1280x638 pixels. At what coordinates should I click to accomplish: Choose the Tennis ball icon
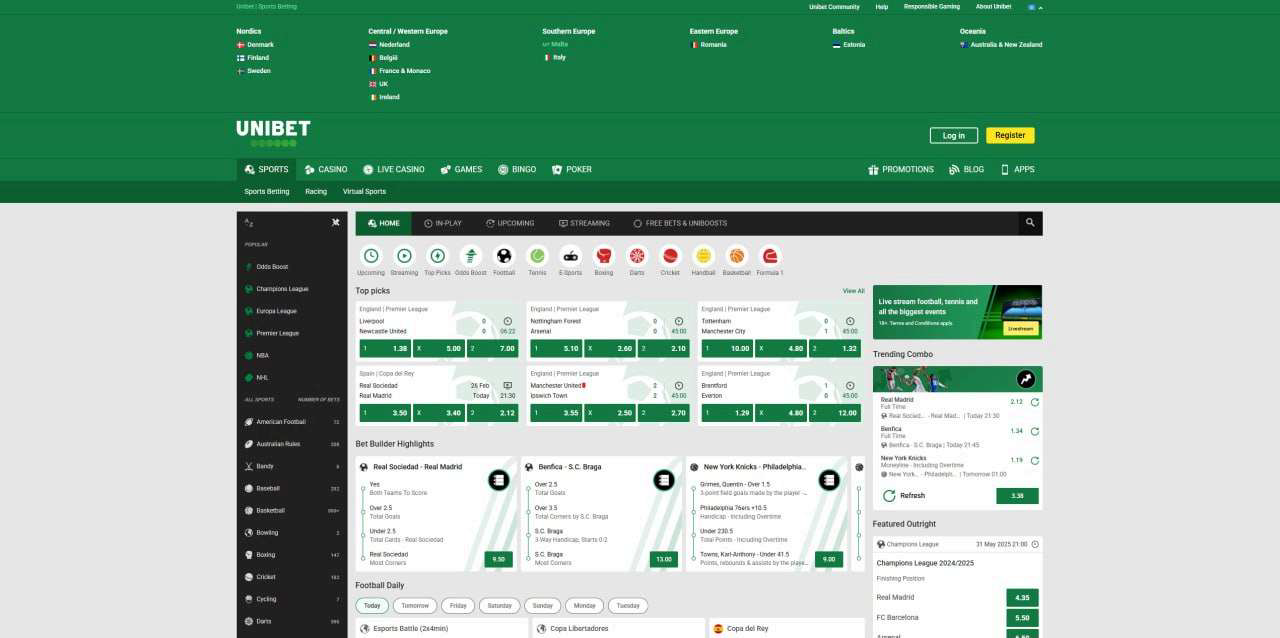[537, 256]
